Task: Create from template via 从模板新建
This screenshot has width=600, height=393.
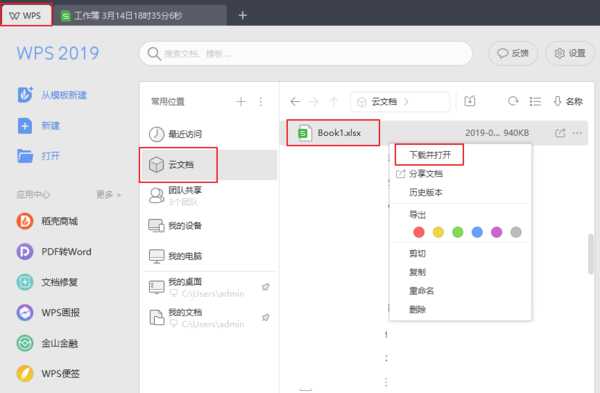Action: (52, 95)
